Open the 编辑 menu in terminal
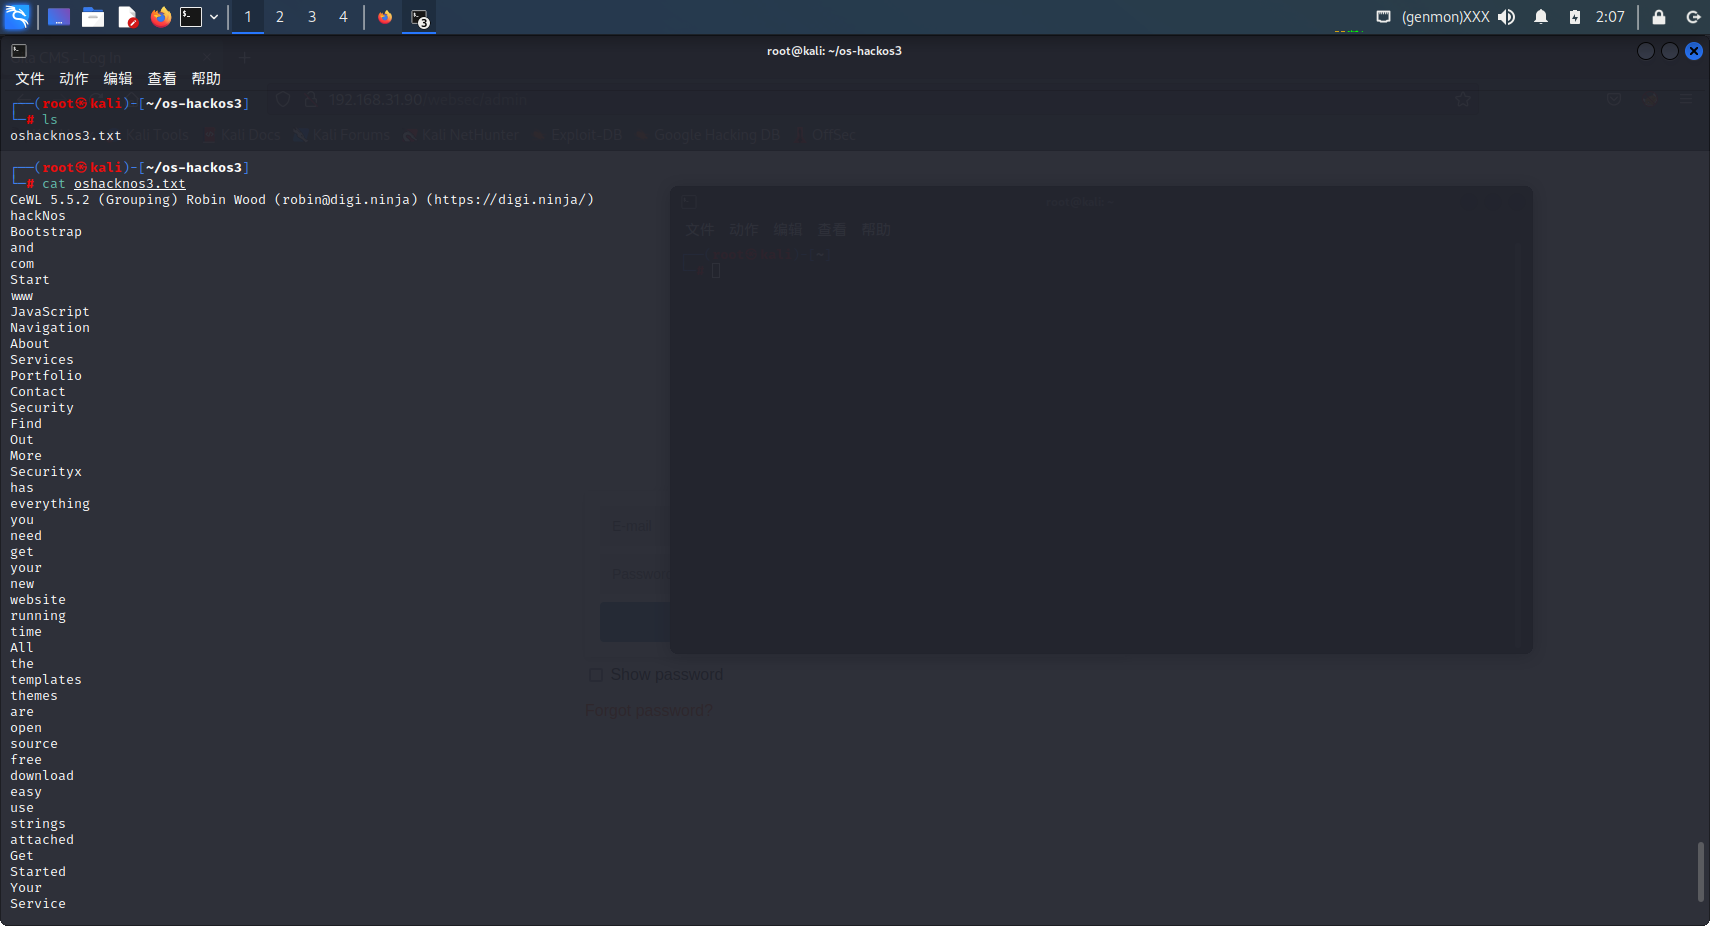Screen dimensions: 1710x926 coord(118,78)
